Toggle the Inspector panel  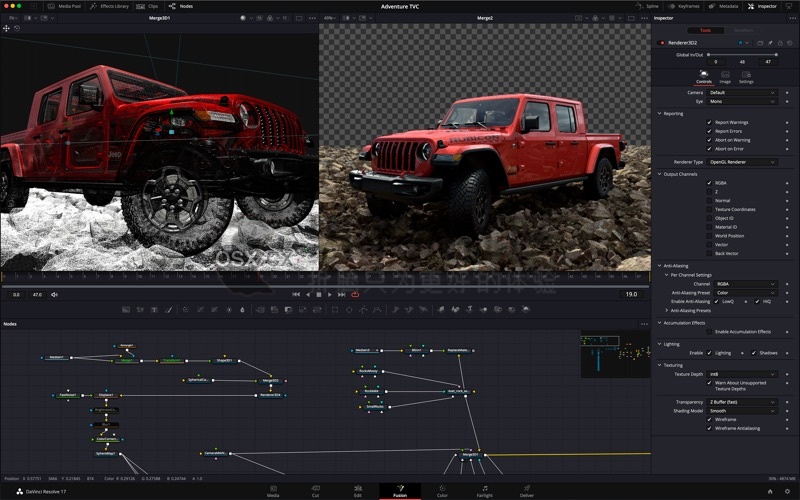762,6
